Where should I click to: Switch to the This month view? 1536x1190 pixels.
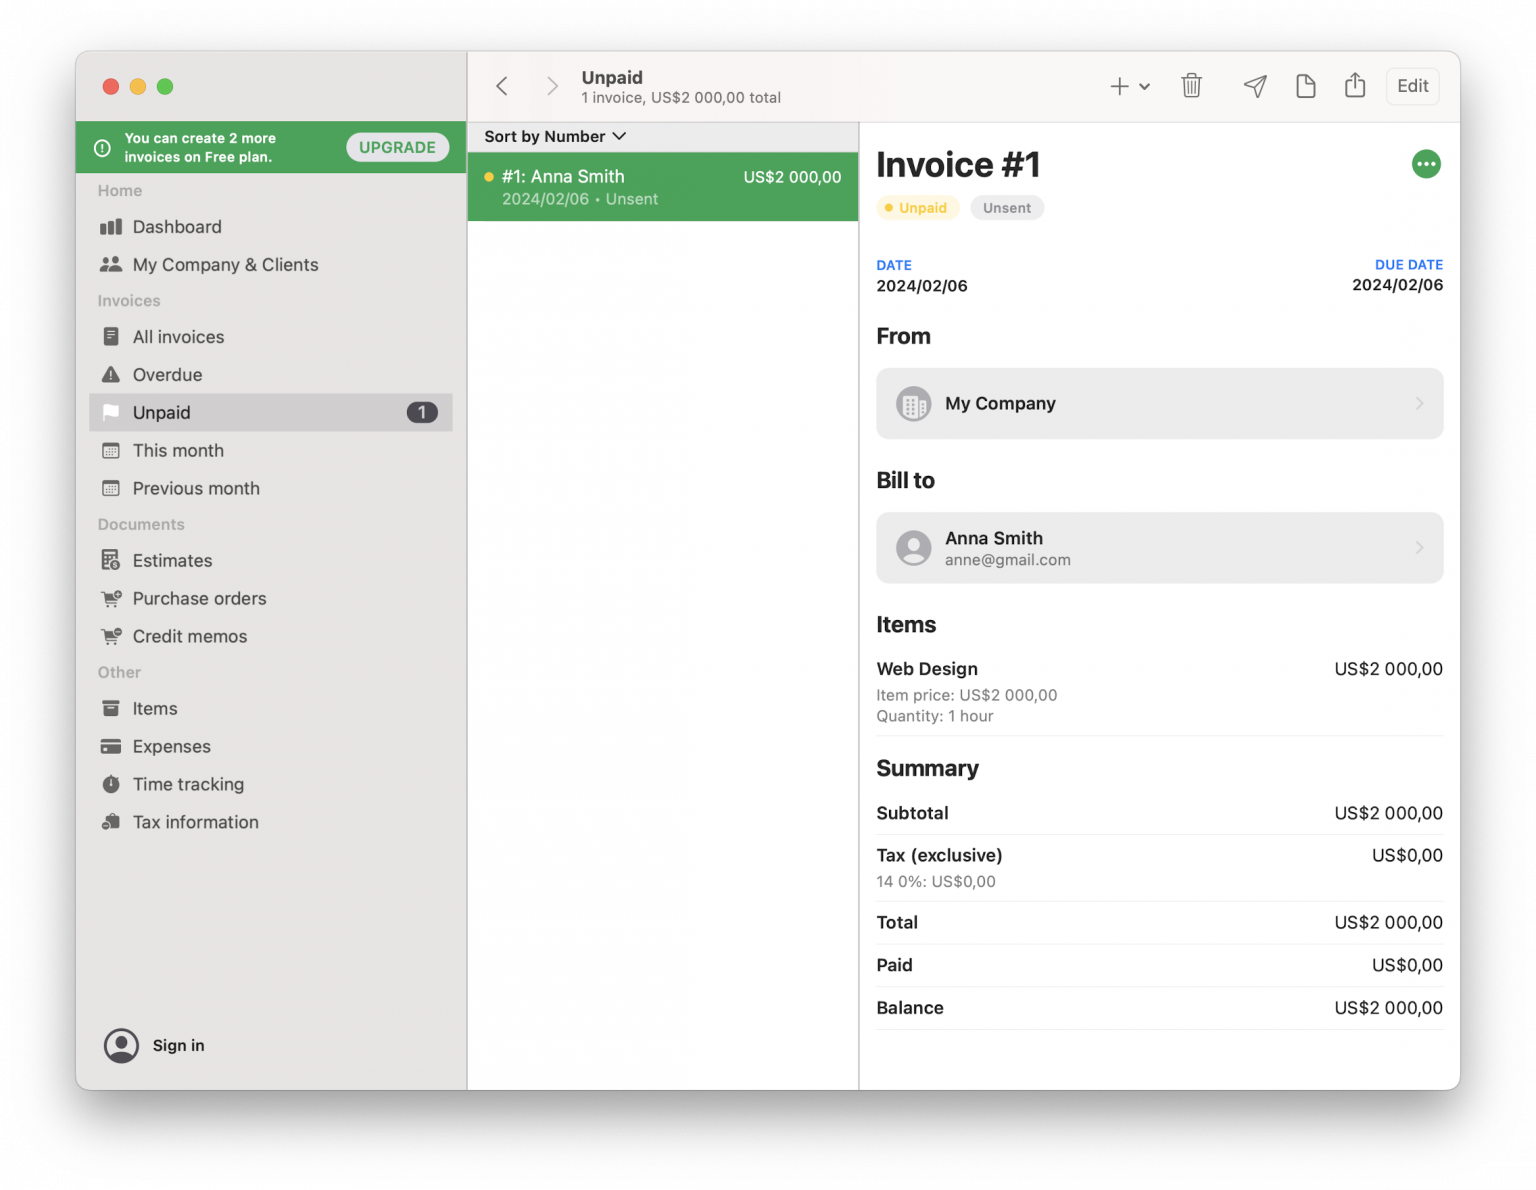[x=178, y=450]
